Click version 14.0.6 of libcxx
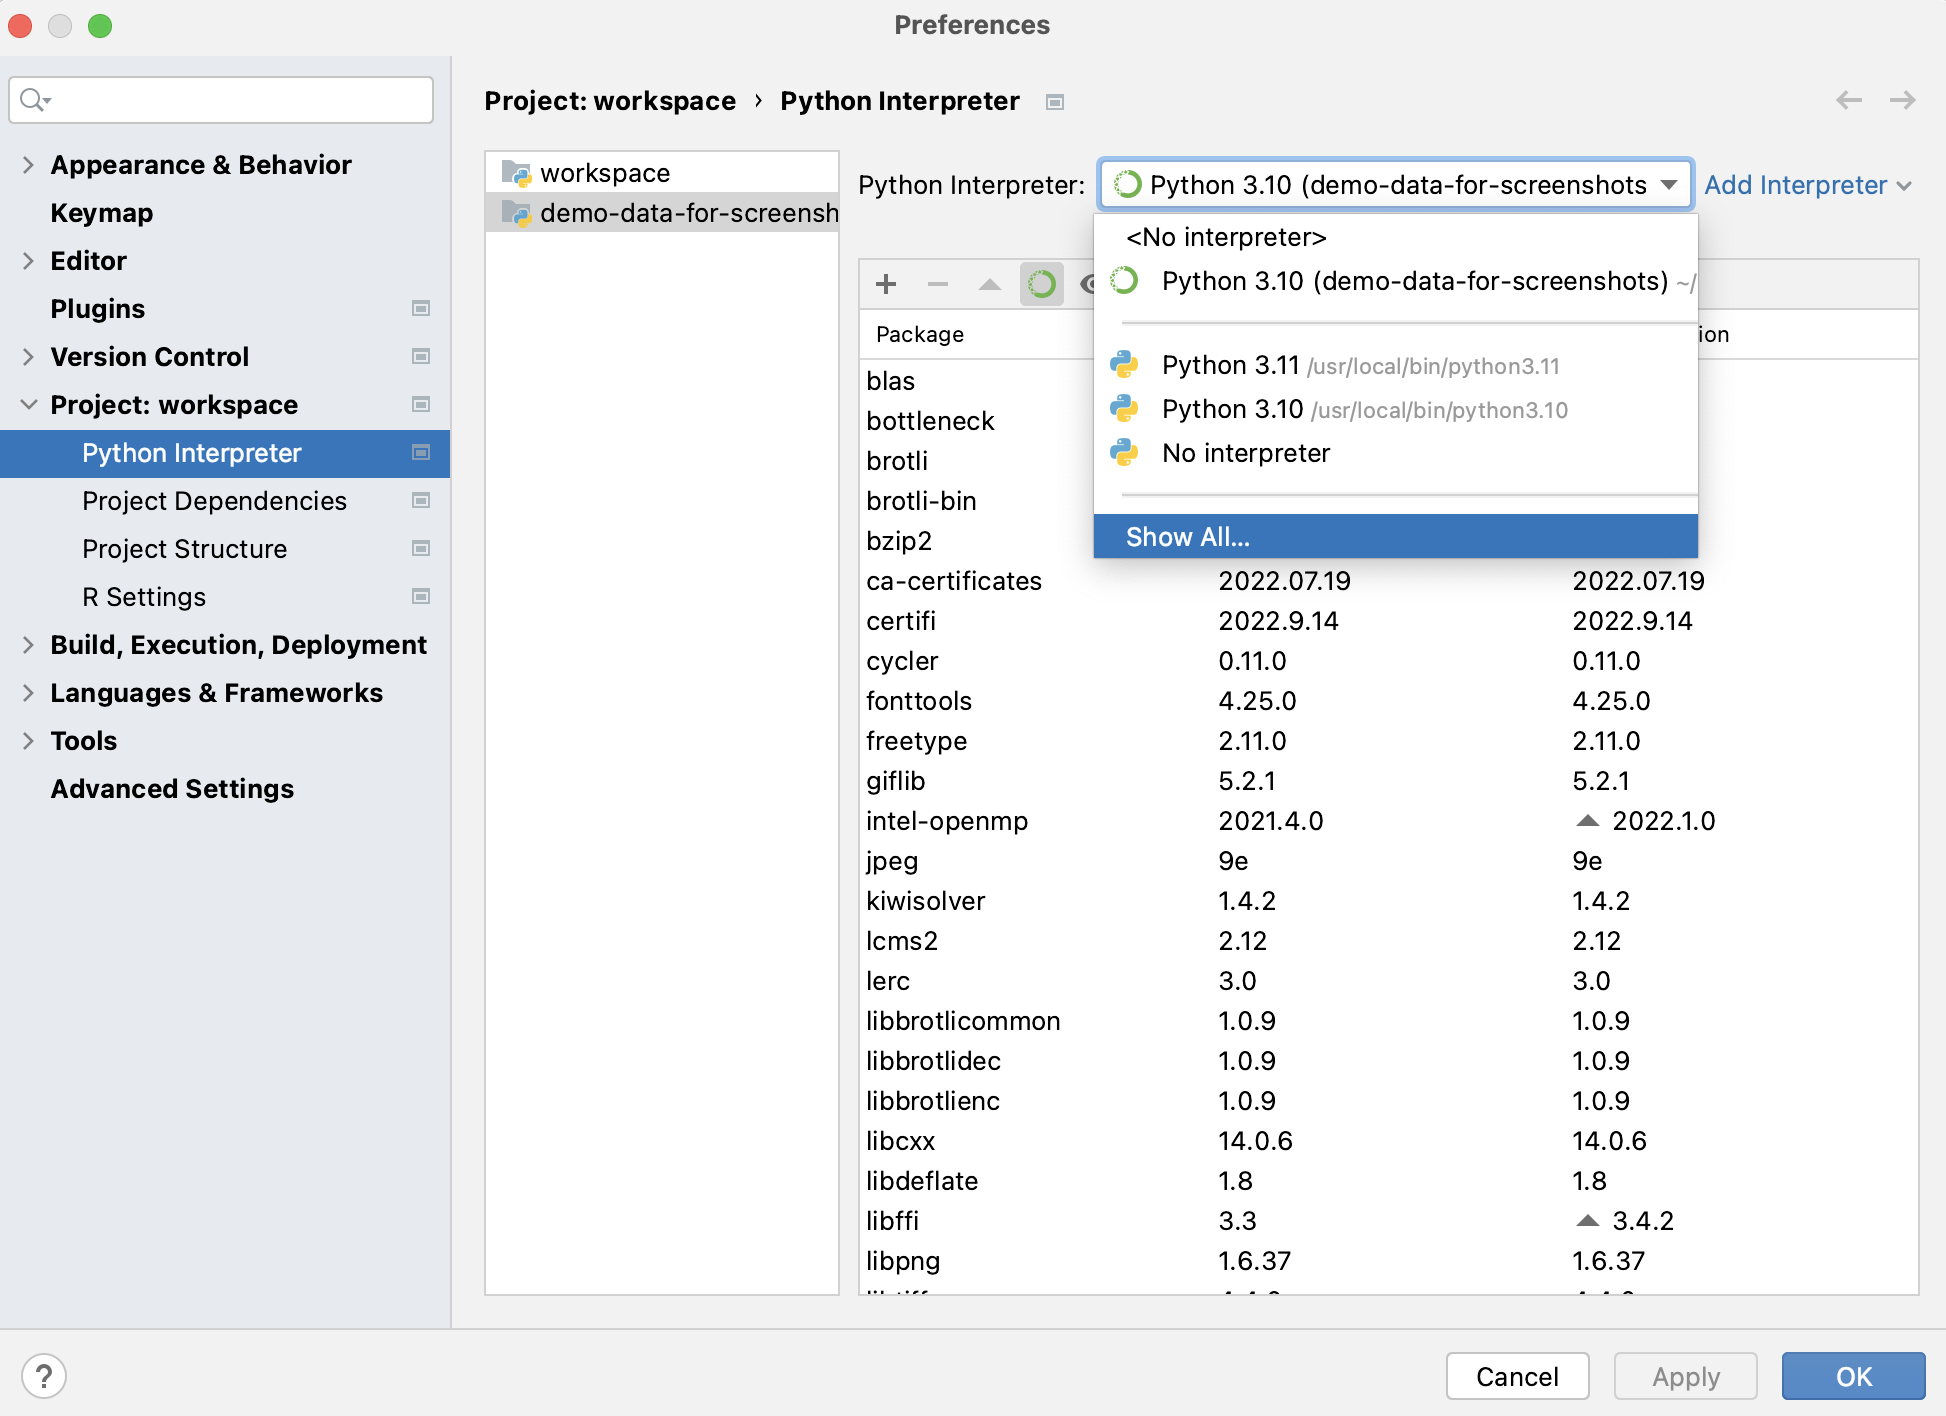Viewport: 1946px width, 1416px height. 1255,1141
